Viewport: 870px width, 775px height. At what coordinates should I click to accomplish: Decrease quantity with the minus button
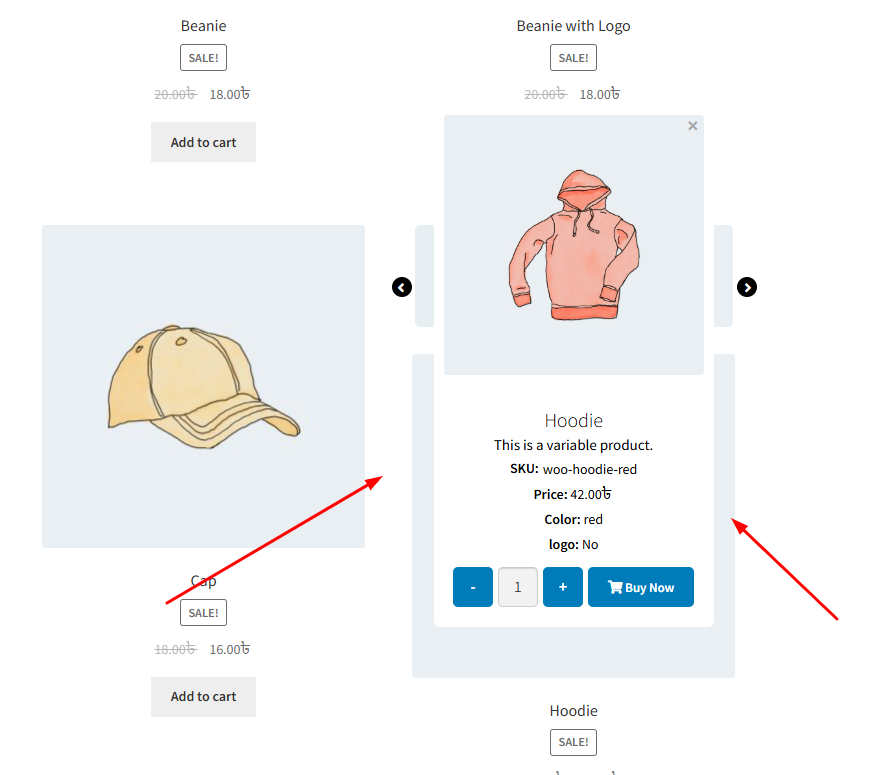point(473,587)
